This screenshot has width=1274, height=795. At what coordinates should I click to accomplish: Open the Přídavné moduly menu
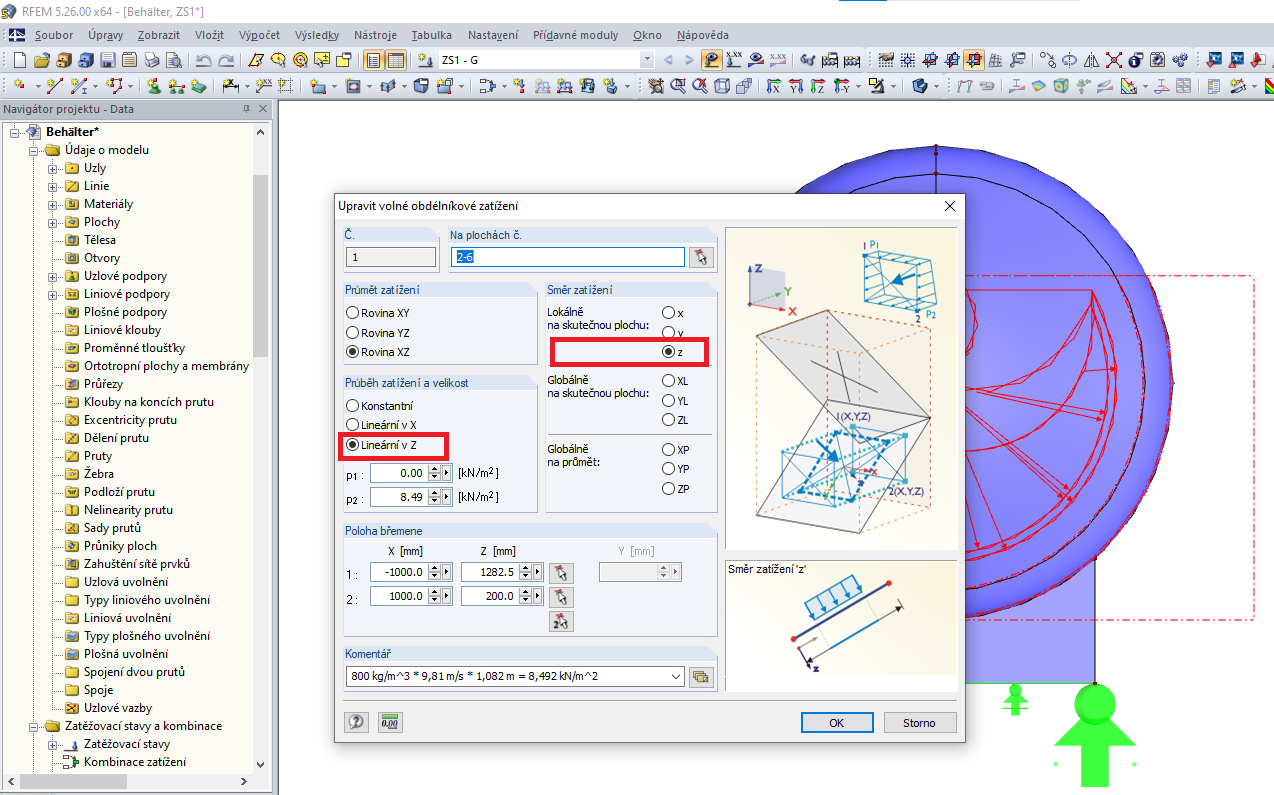pos(576,35)
